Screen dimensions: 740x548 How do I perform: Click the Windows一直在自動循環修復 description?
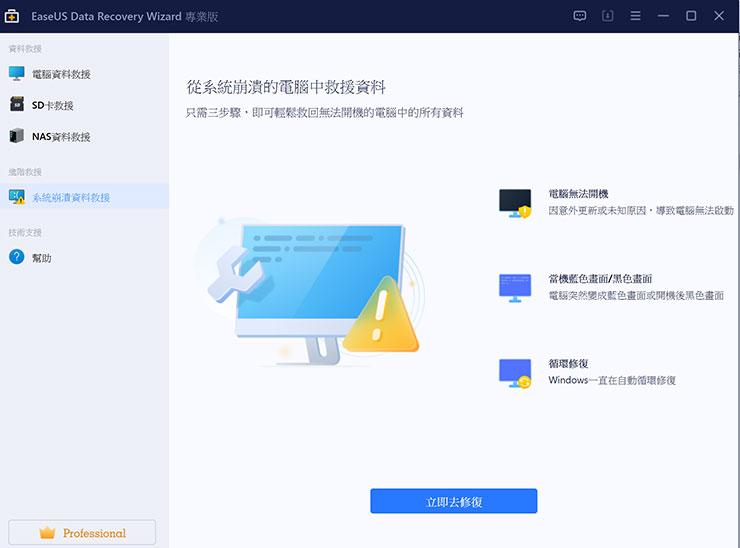tap(612, 380)
